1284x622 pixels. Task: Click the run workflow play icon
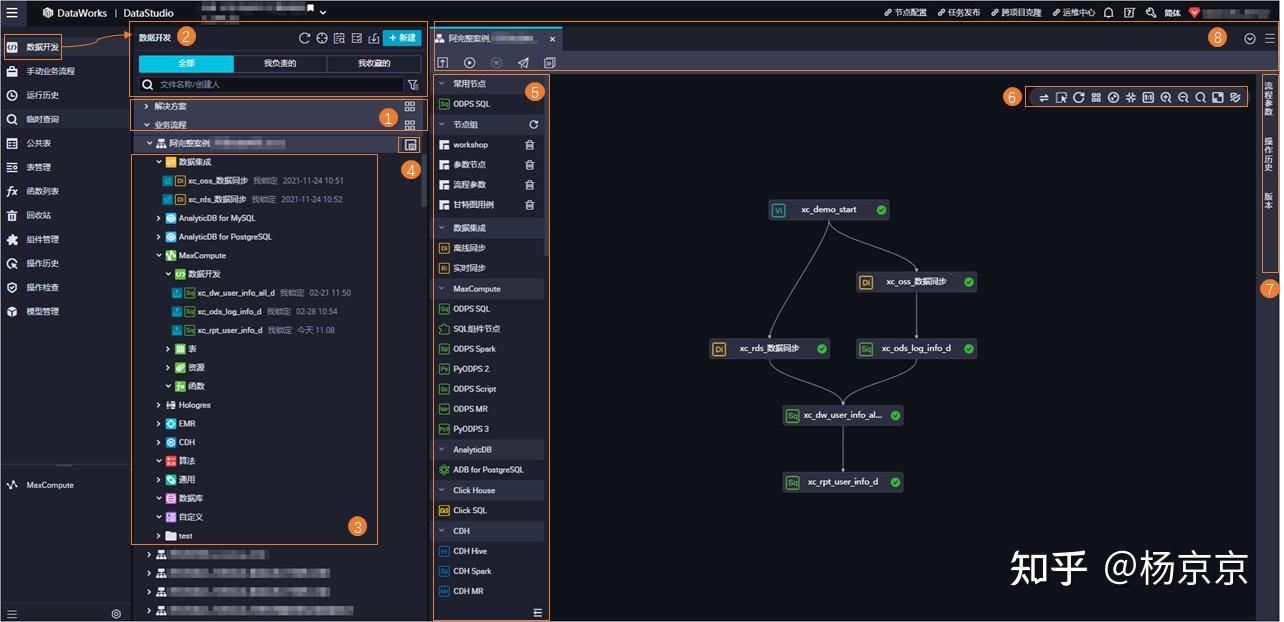(469, 63)
